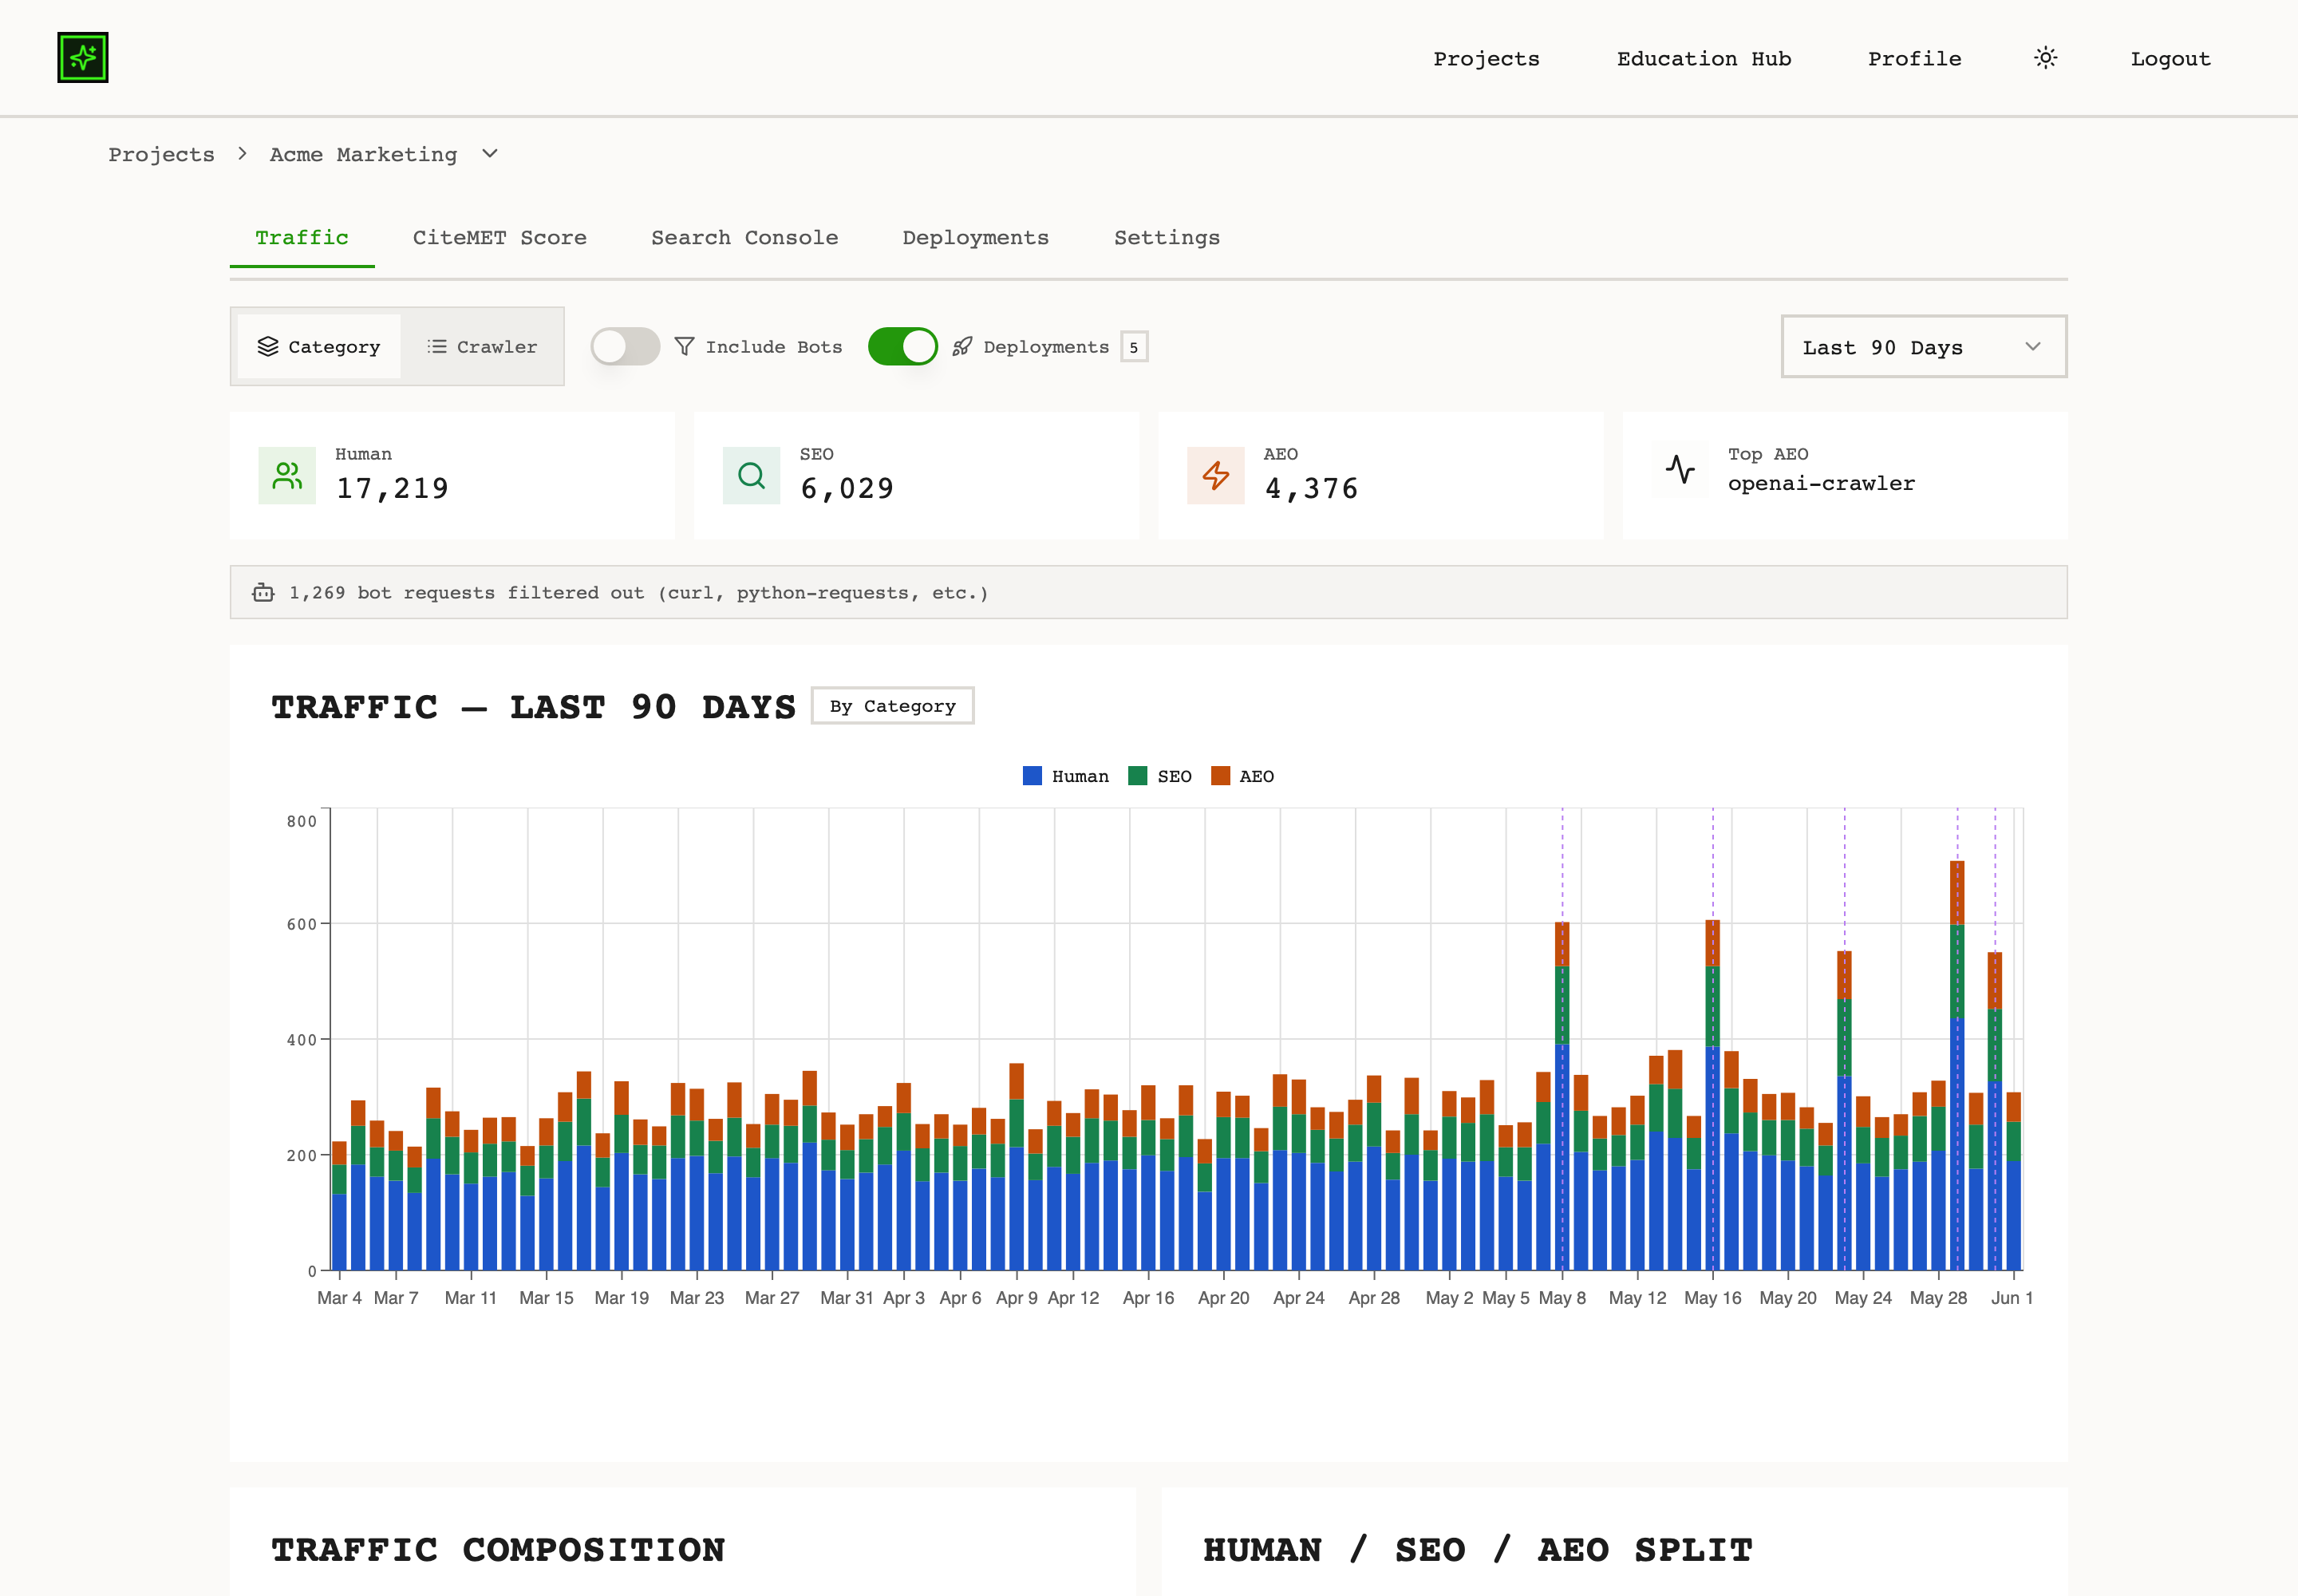Click the layers icon on Category
Screen dimensions: 2298x1596
[x=268, y=346]
